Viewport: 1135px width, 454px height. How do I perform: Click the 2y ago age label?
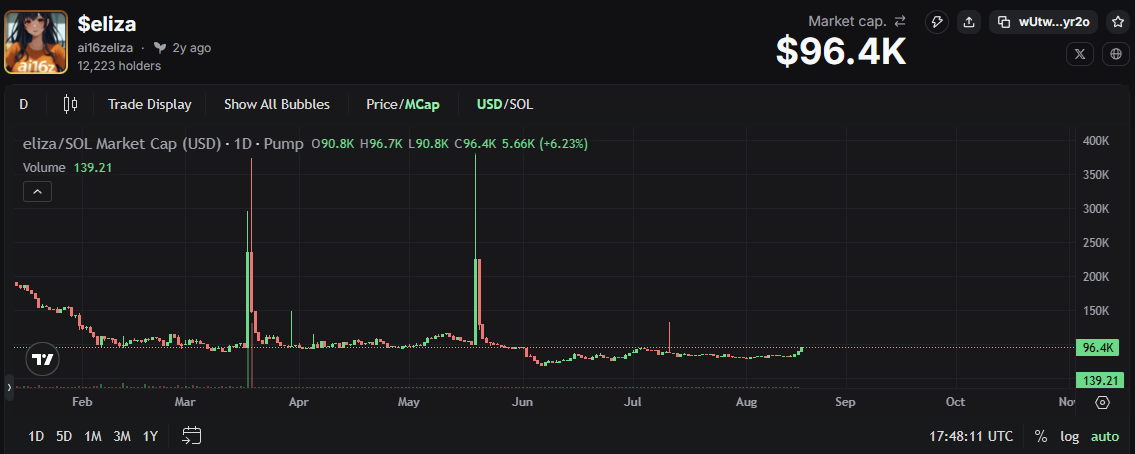click(x=191, y=48)
